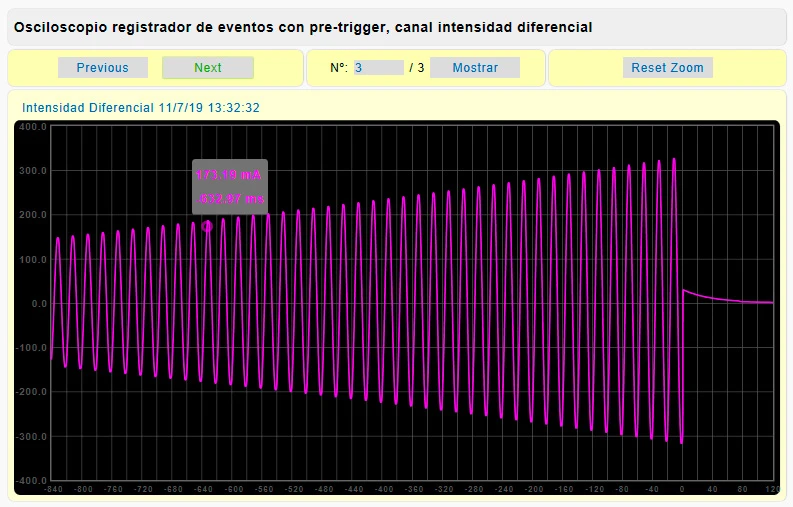The image size is (793, 507).
Task: Click the magenta data point marker on waveform
Action: tap(207, 226)
